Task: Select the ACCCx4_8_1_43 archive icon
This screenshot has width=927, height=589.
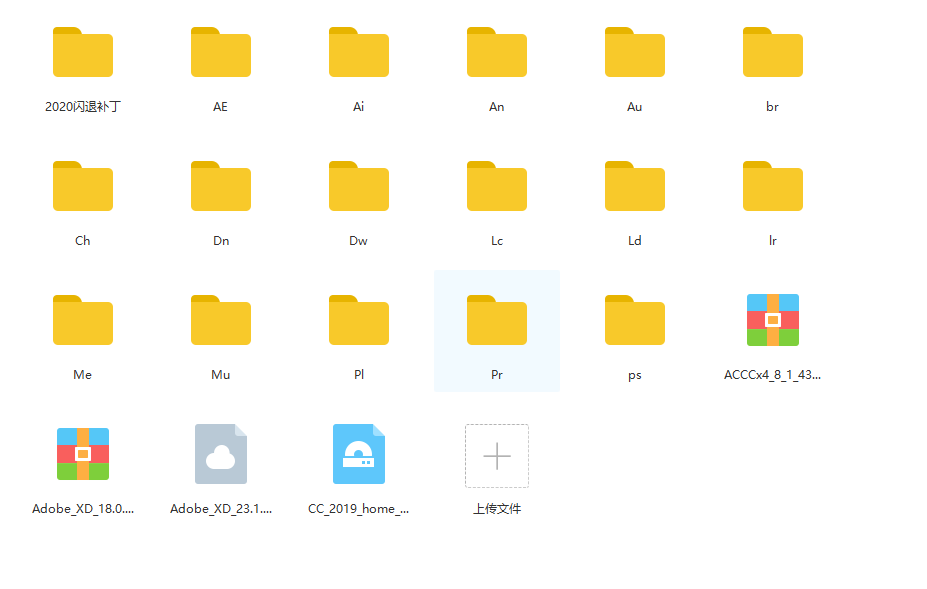Action: 773,320
